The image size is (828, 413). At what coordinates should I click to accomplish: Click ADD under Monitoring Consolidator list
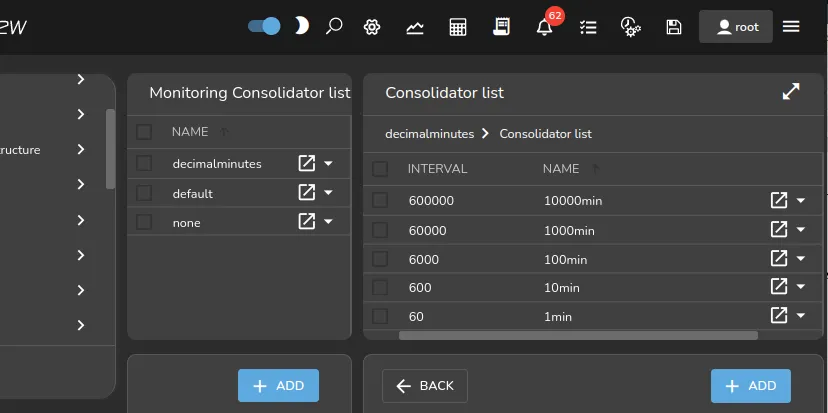tap(278, 386)
